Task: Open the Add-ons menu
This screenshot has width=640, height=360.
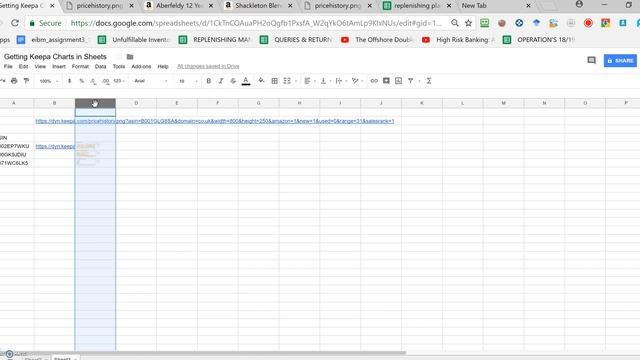Action: [141, 67]
